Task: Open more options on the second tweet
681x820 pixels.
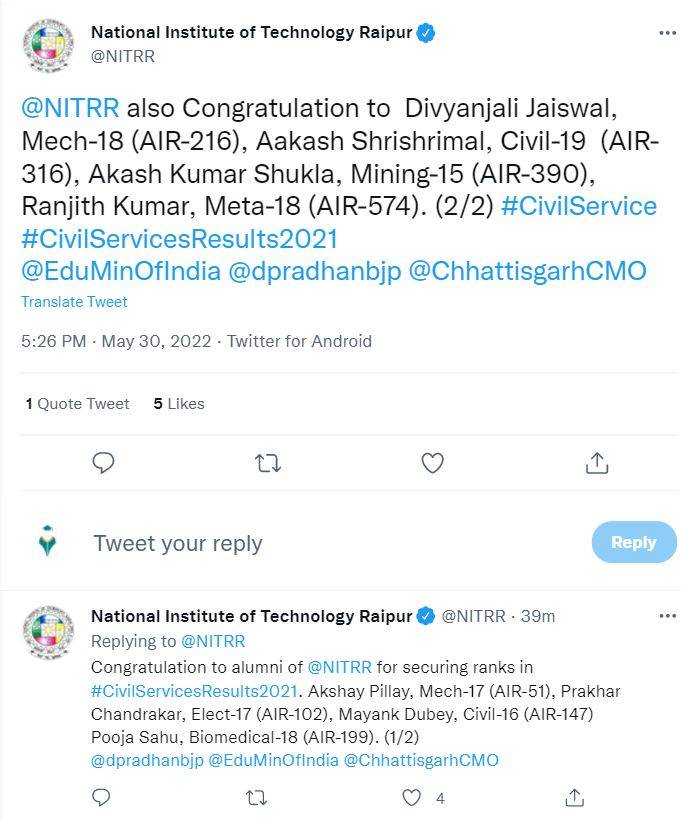Action: [x=667, y=616]
